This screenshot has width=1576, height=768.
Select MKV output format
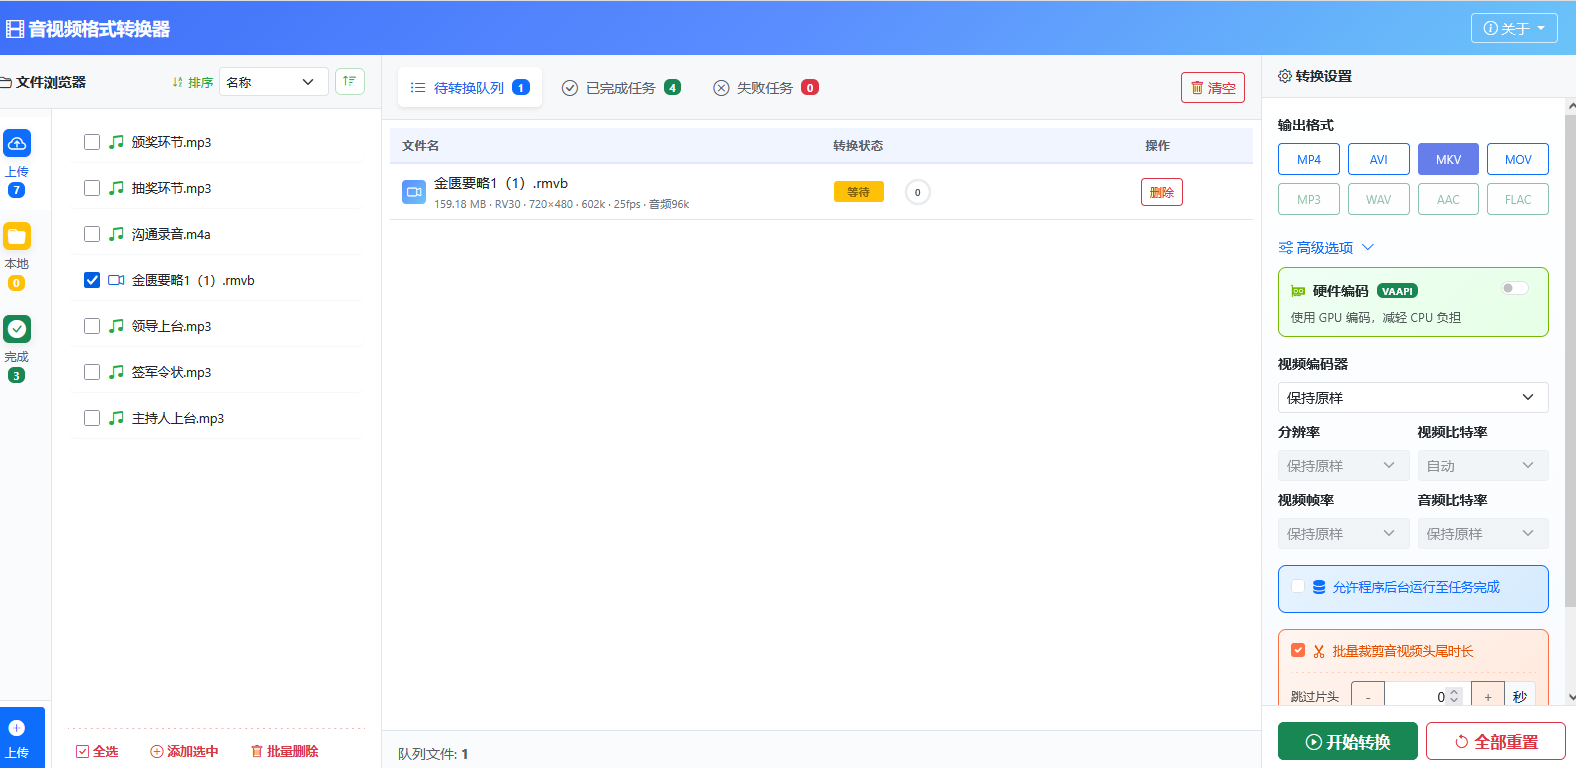(x=1448, y=159)
